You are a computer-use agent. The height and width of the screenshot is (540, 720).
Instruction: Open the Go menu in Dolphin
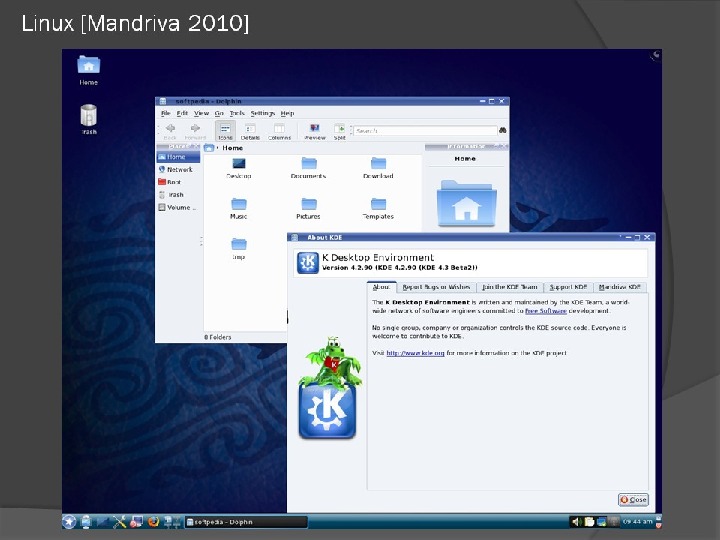219,113
